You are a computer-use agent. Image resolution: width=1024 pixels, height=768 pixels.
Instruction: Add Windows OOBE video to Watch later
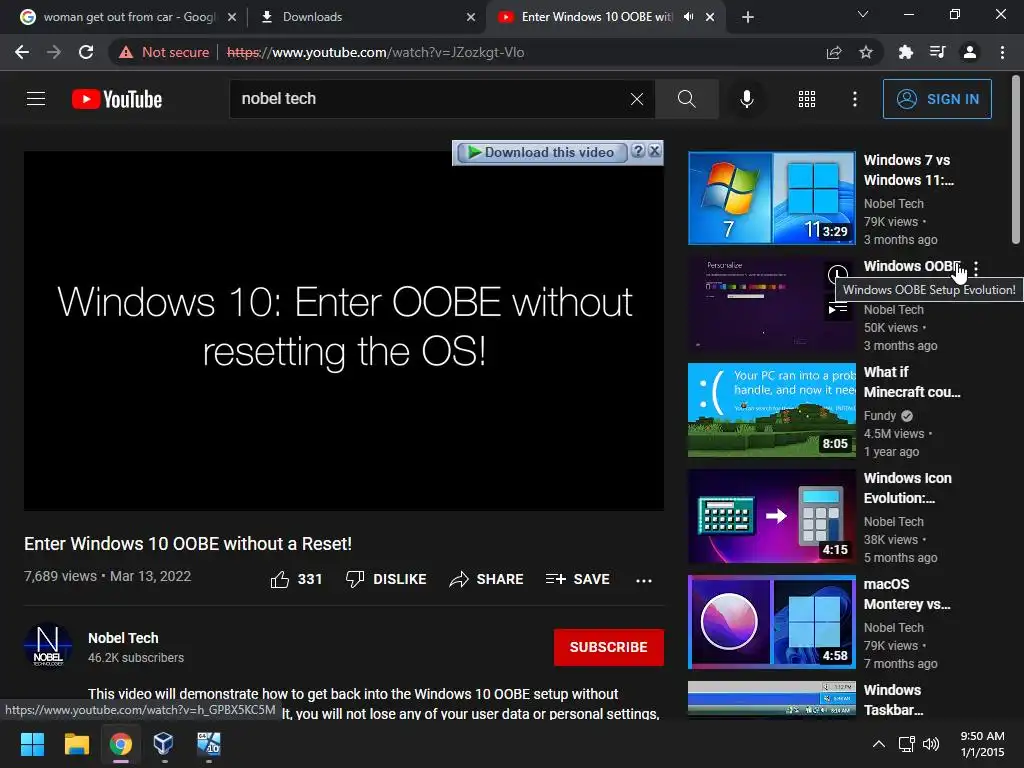tap(838, 274)
